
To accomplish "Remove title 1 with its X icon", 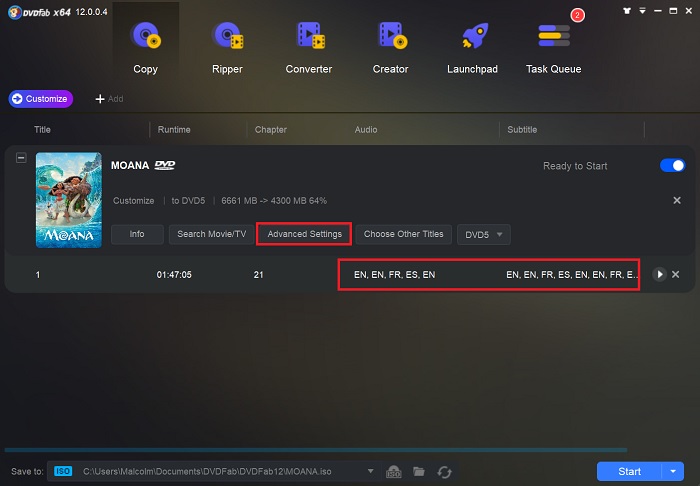I will 675,274.
